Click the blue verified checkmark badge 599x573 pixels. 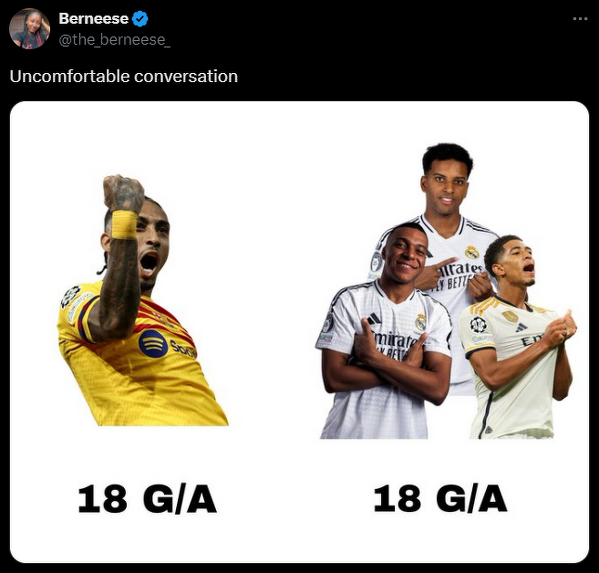point(140,19)
